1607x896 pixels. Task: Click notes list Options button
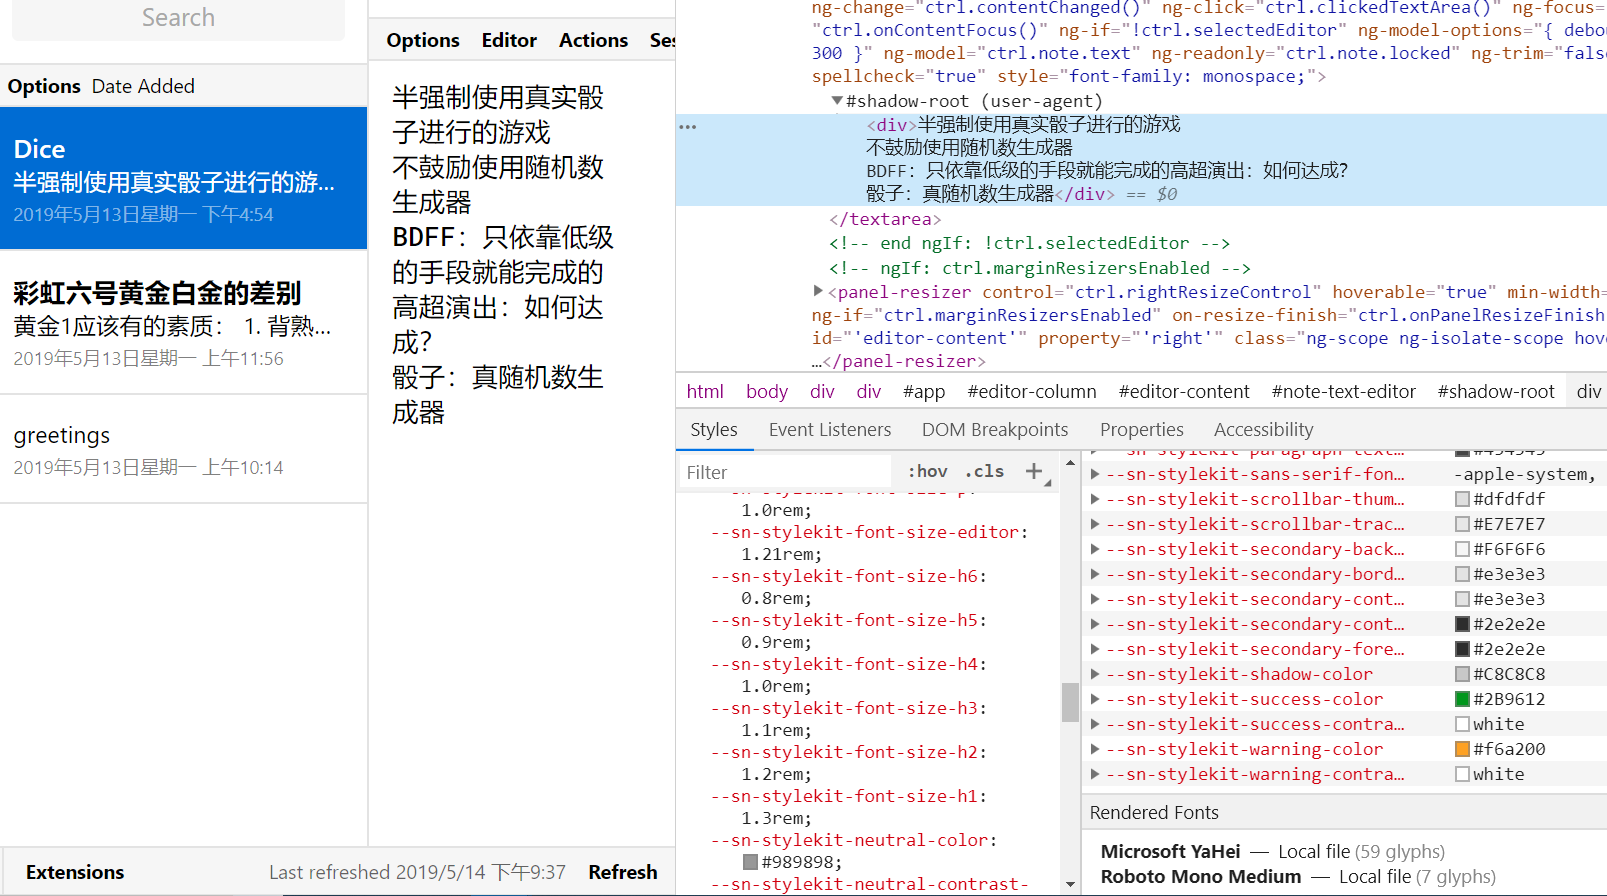click(44, 86)
